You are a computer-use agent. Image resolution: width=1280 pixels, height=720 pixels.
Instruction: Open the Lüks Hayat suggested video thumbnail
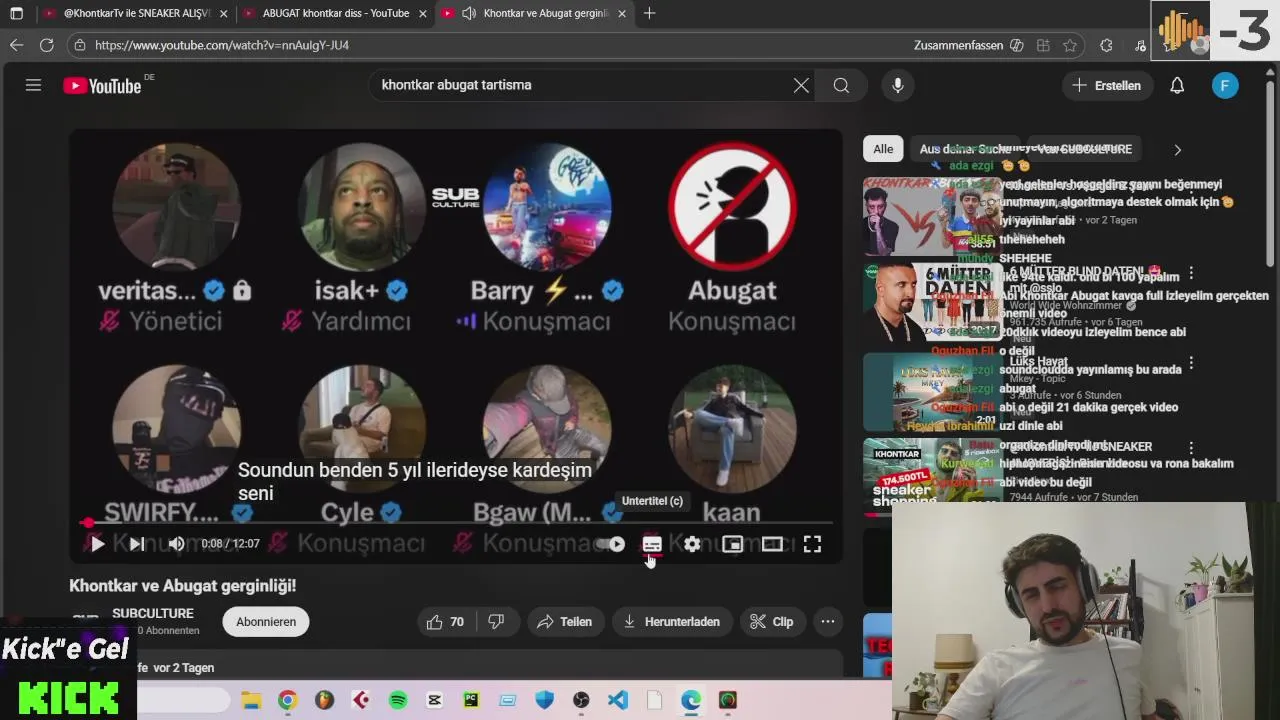933,390
